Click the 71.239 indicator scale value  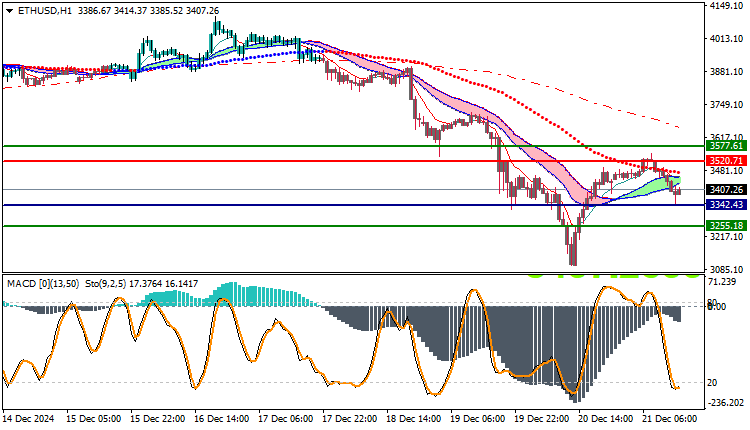pos(721,282)
